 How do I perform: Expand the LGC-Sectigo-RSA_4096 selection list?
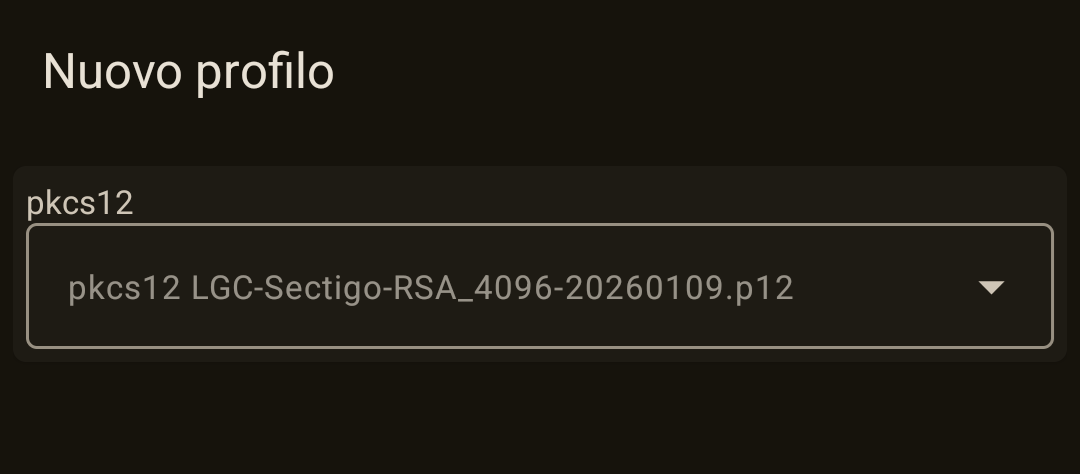pyautogui.click(x=540, y=286)
